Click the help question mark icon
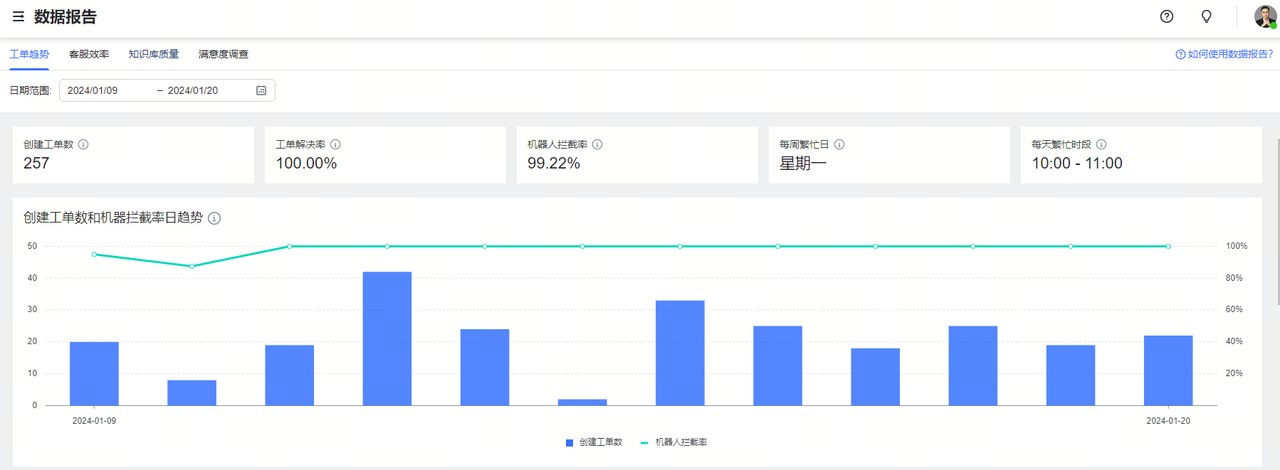 1166,17
